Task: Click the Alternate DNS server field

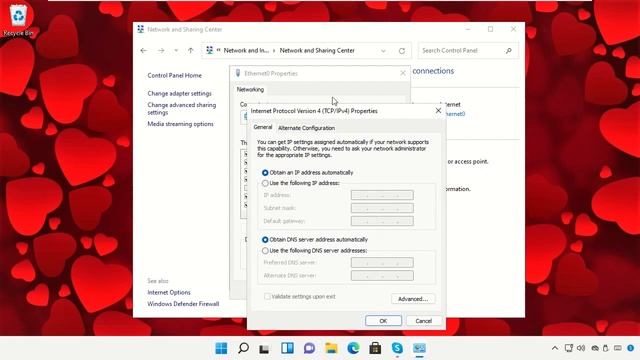Action: click(x=382, y=276)
